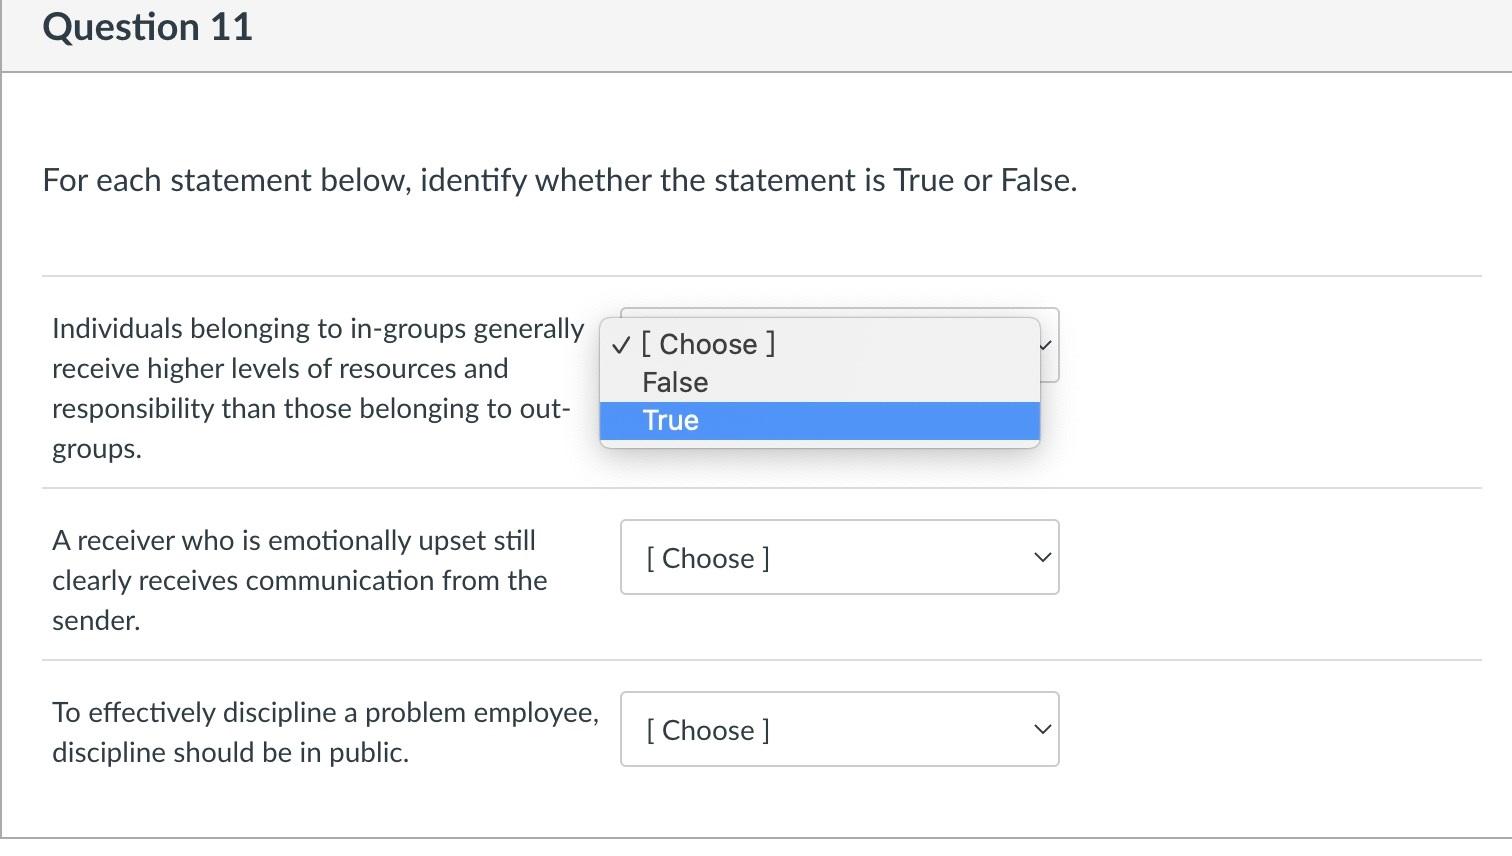Click the problem employee discipline statement text
The height and width of the screenshot is (856, 1512).
pos(324,732)
